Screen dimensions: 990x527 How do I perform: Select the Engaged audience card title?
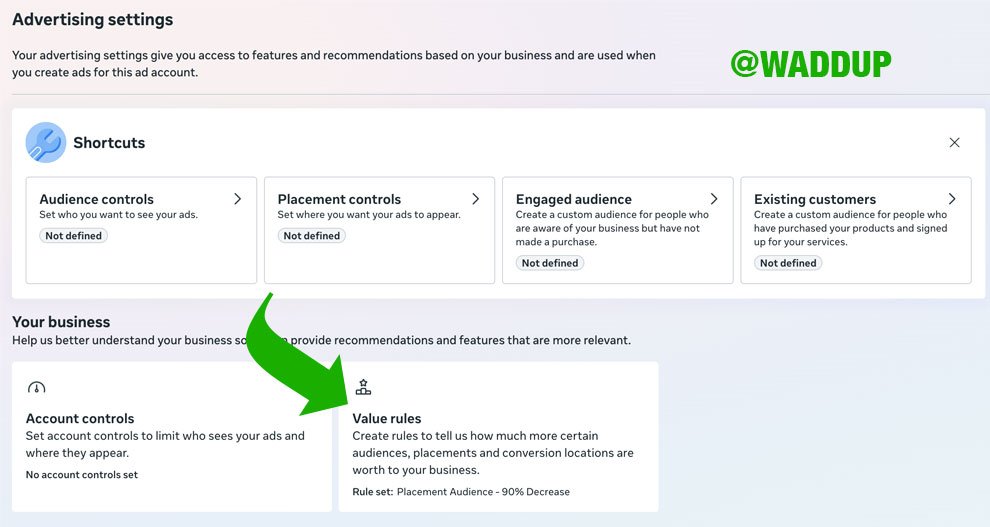[x=573, y=199]
